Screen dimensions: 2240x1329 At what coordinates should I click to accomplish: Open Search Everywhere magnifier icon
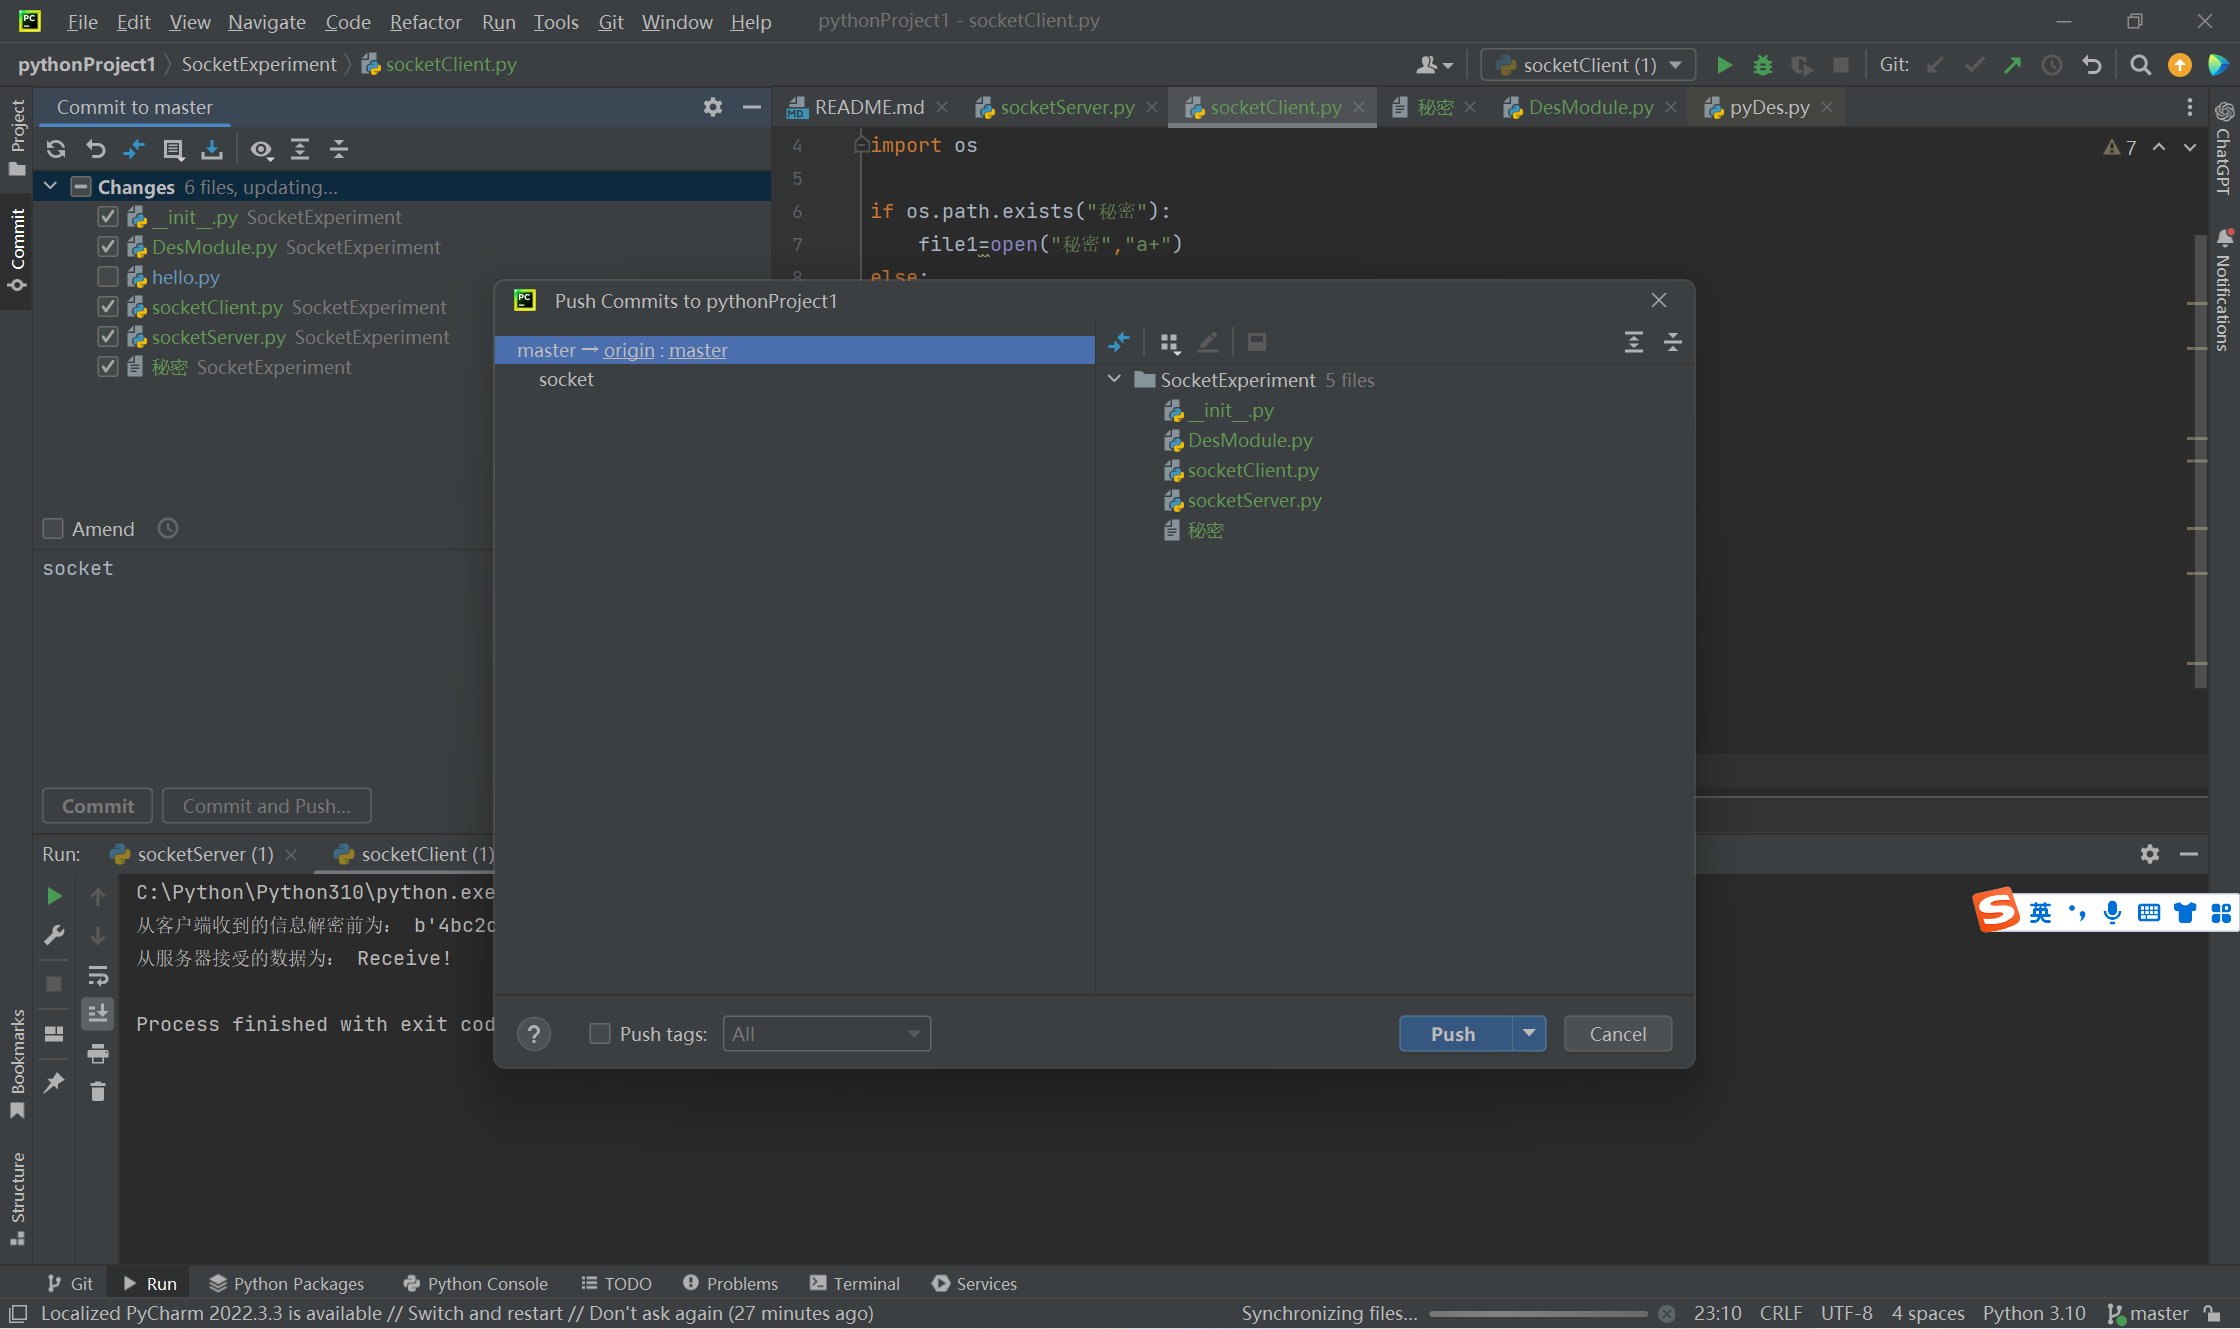(2140, 65)
